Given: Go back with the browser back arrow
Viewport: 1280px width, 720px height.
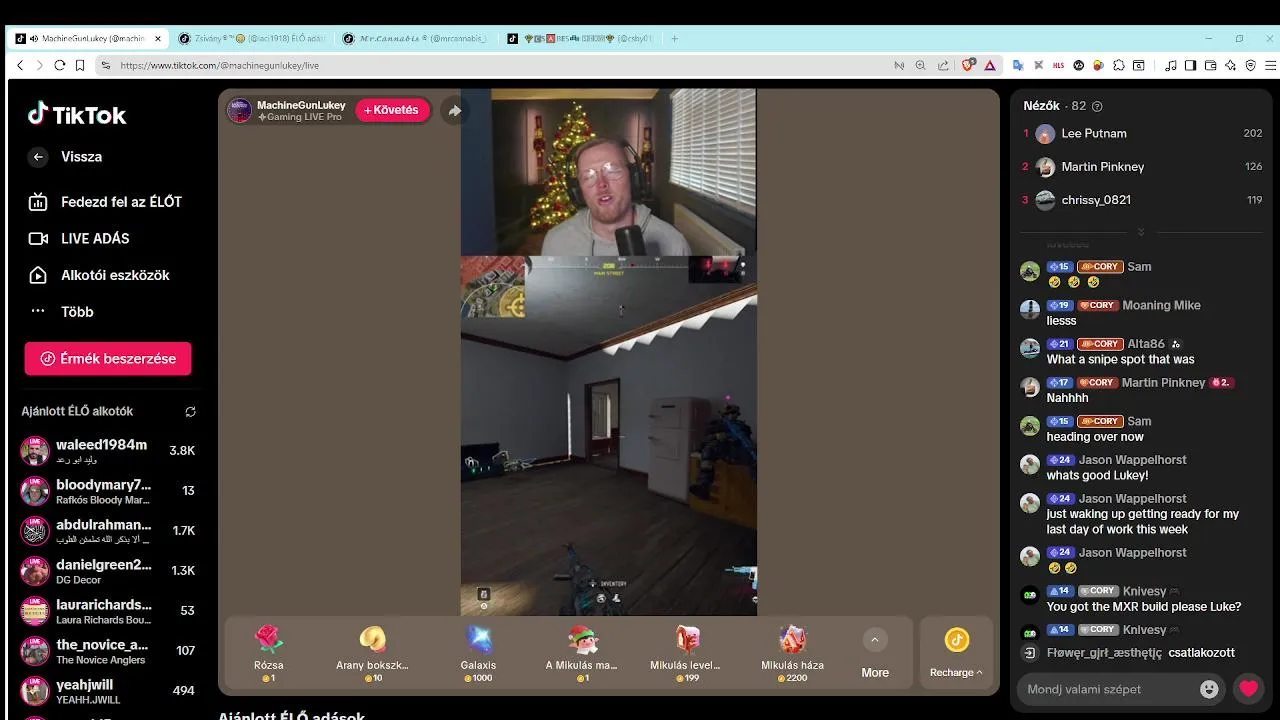Looking at the screenshot, I should [x=19, y=65].
